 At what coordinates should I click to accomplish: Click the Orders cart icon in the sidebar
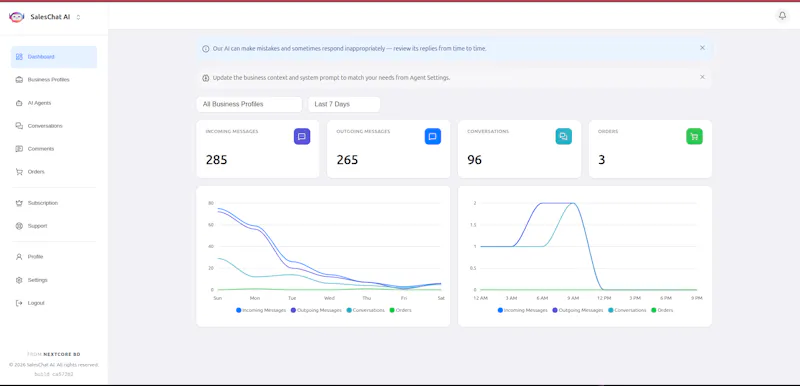coord(19,172)
